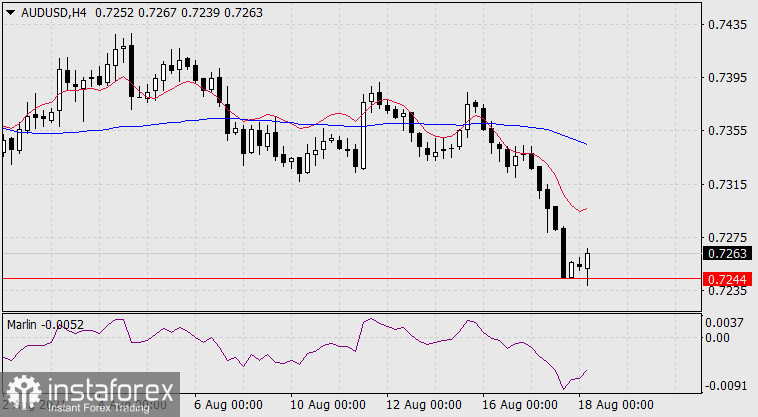Click the 16 Aug 00:00 time label
The width and height of the screenshot is (758, 417).
pyautogui.click(x=520, y=405)
